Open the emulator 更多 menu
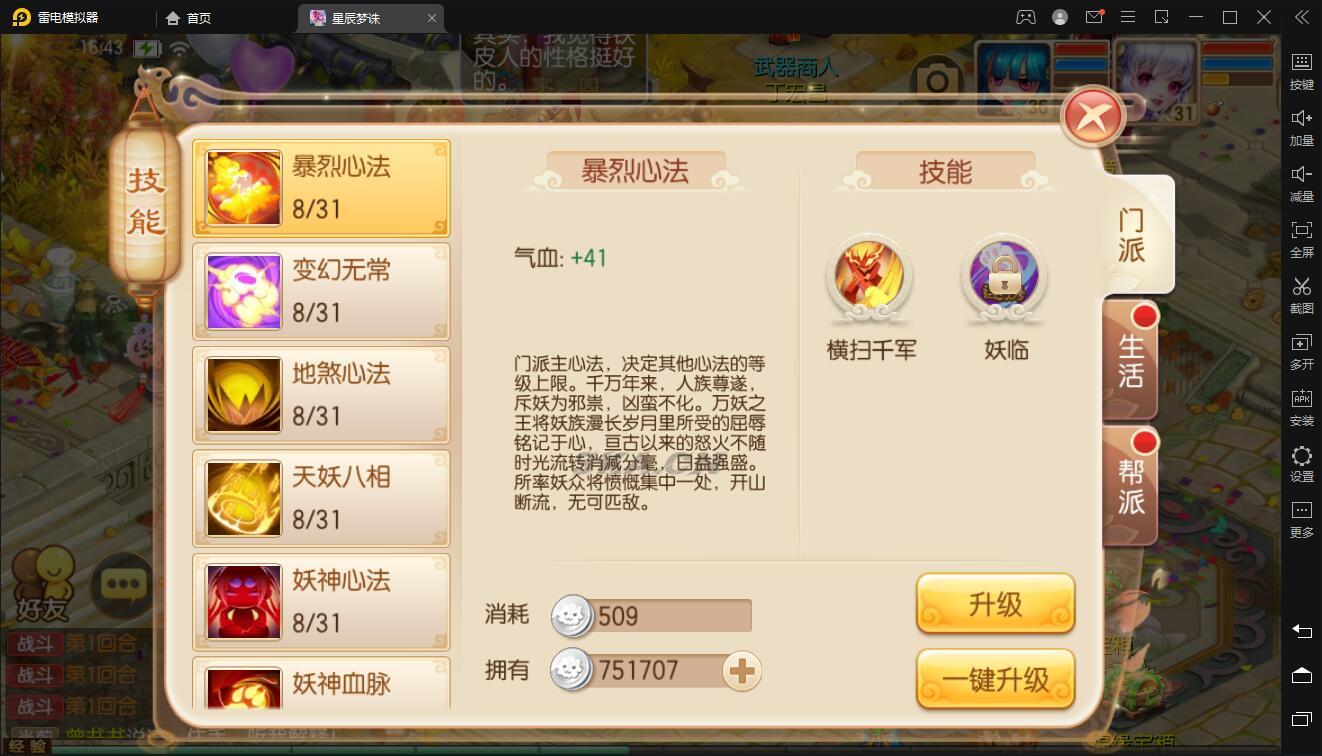This screenshot has width=1322, height=756. [1301, 519]
